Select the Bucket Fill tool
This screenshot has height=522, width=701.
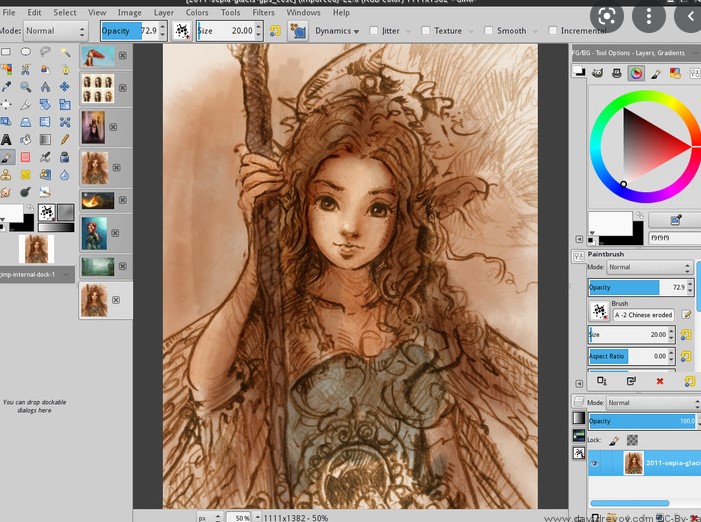click(x=25, y=139)
